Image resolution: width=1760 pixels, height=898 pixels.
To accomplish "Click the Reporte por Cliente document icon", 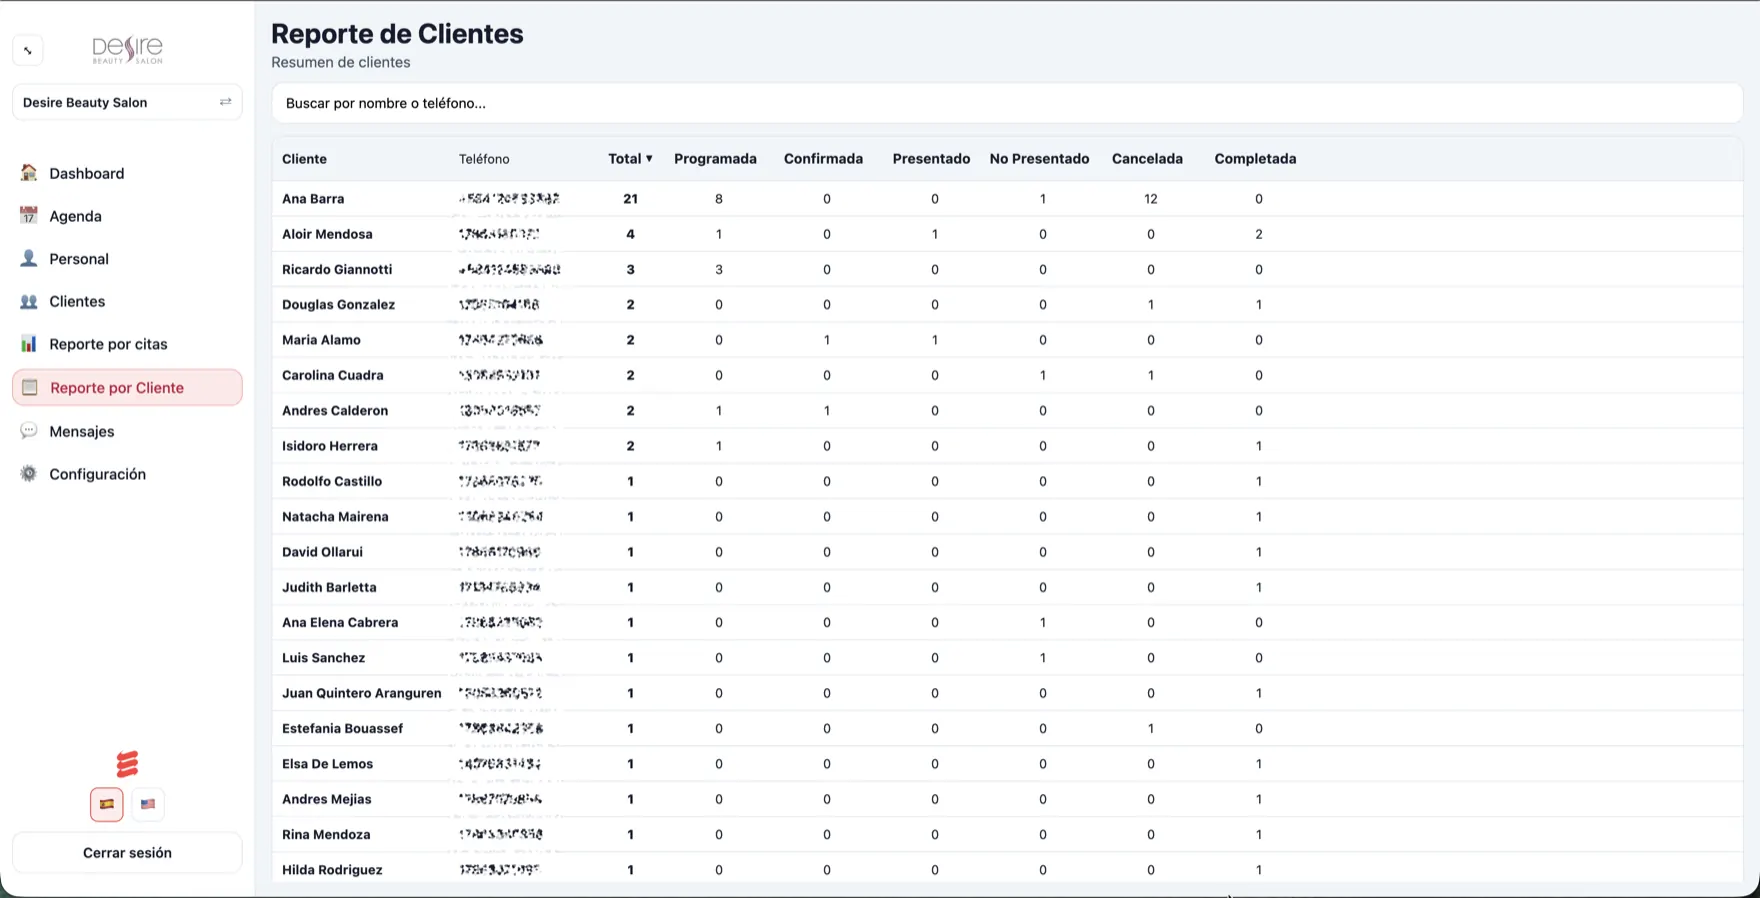I will point(30,388).
